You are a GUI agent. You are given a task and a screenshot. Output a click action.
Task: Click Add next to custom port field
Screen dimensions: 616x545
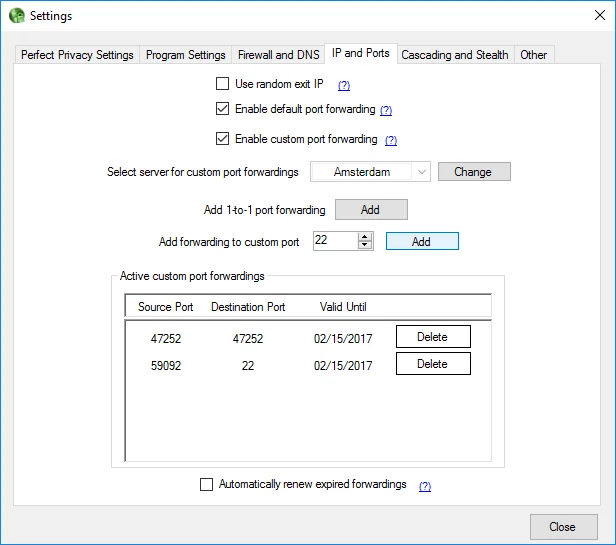(422, 241)
